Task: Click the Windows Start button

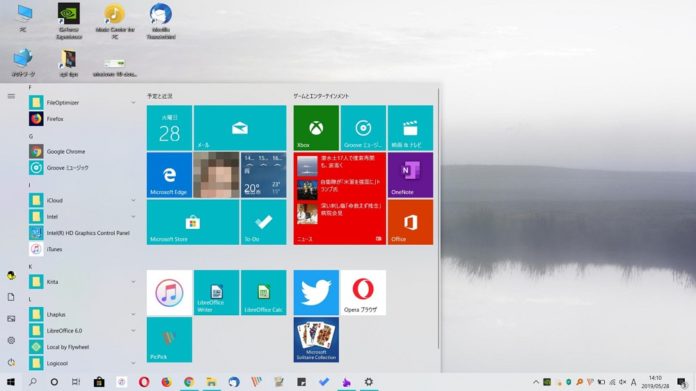Action: pyautogui.click(x=11, y=382)
